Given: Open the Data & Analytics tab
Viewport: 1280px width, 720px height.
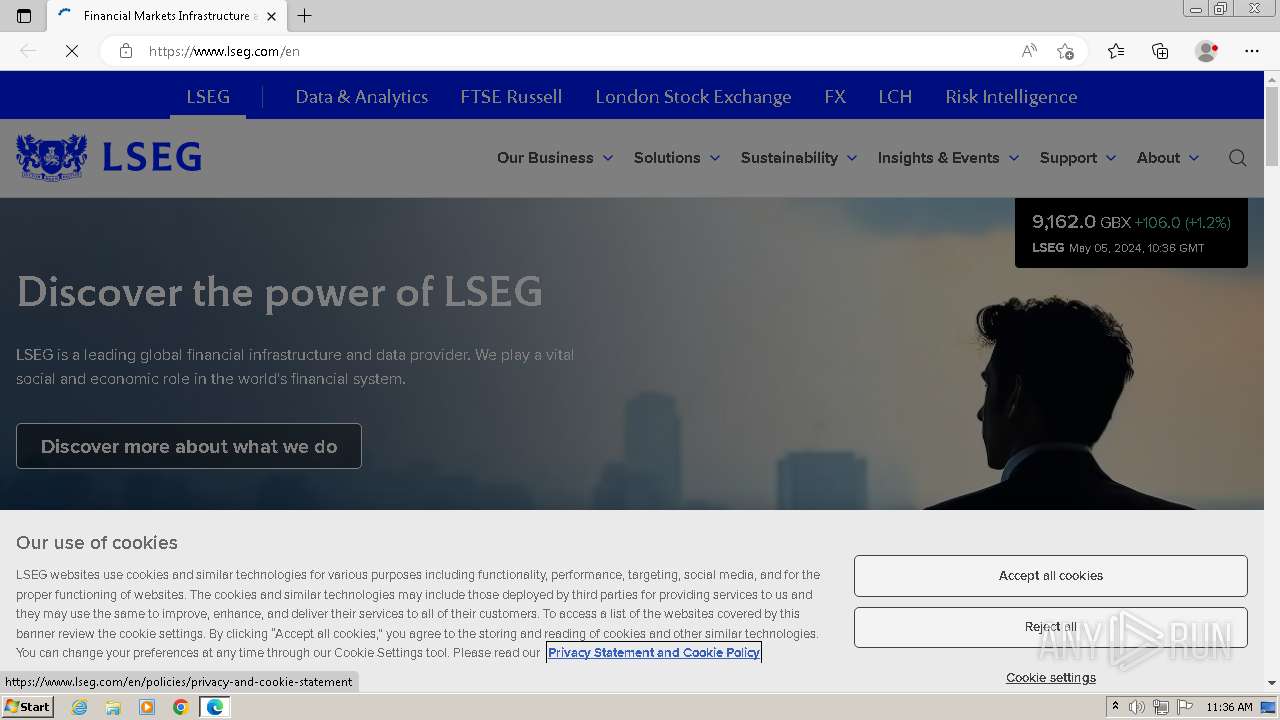Looking at the screenshot, I should point(362,97).
